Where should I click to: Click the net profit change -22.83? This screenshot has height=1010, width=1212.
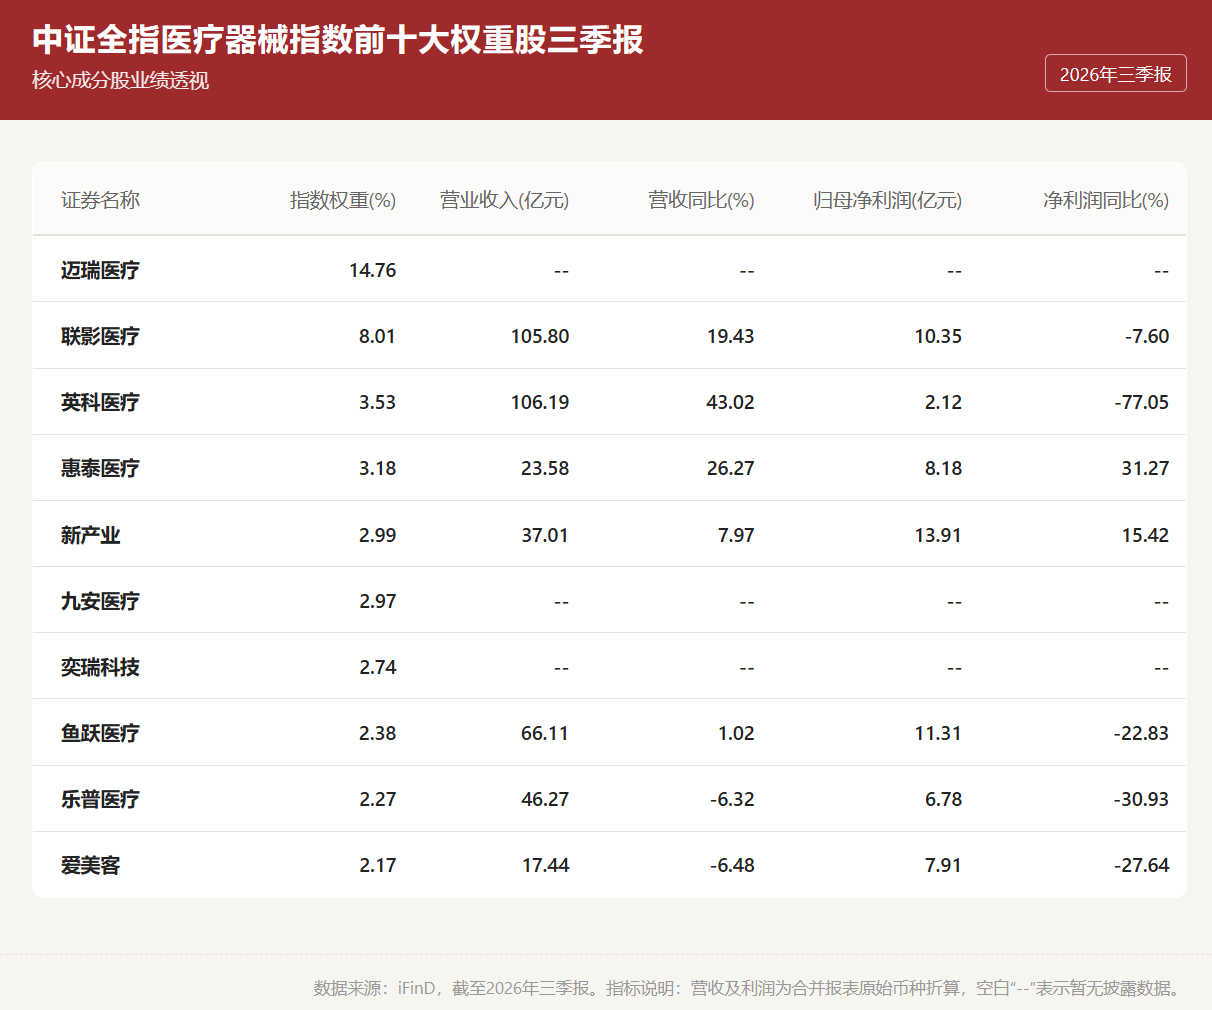tap(1142, 733)
